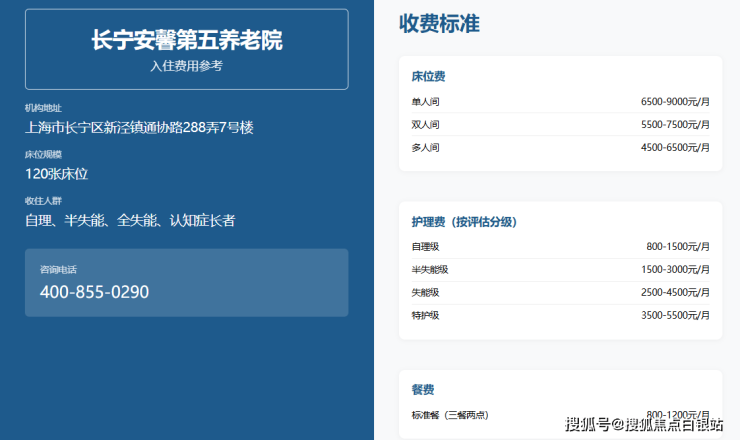Screen dimensions: 740x440
Task: Click the price 6500-9000元/月
Action: [x=675, y=102]
